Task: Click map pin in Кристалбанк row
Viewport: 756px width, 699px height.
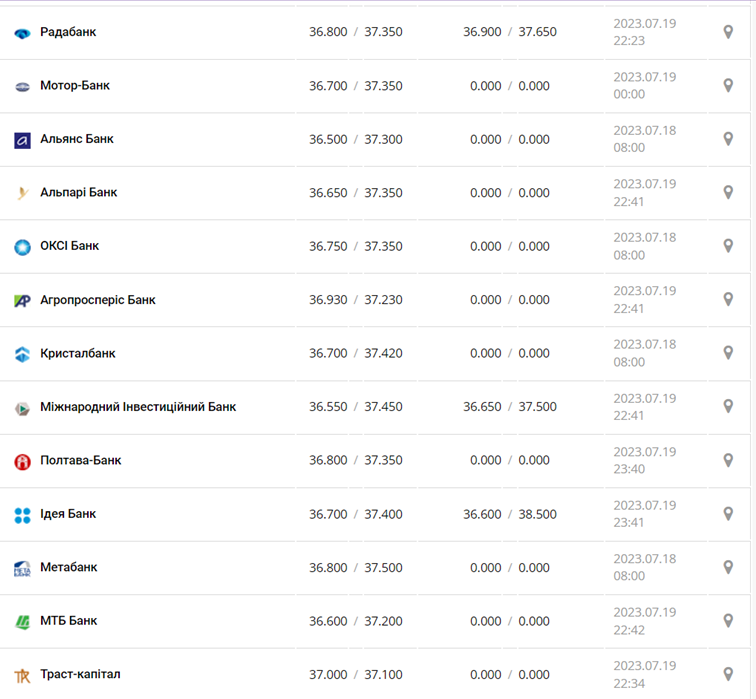Action: [728, 353]
